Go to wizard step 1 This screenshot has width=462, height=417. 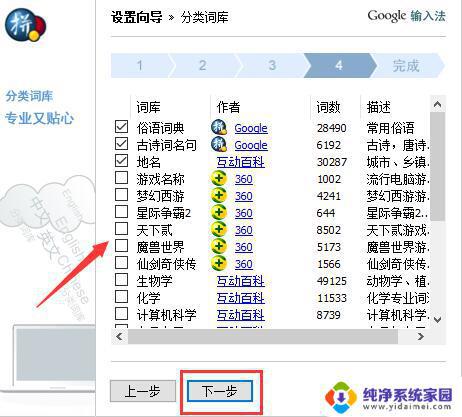click(x=140, y=65)
